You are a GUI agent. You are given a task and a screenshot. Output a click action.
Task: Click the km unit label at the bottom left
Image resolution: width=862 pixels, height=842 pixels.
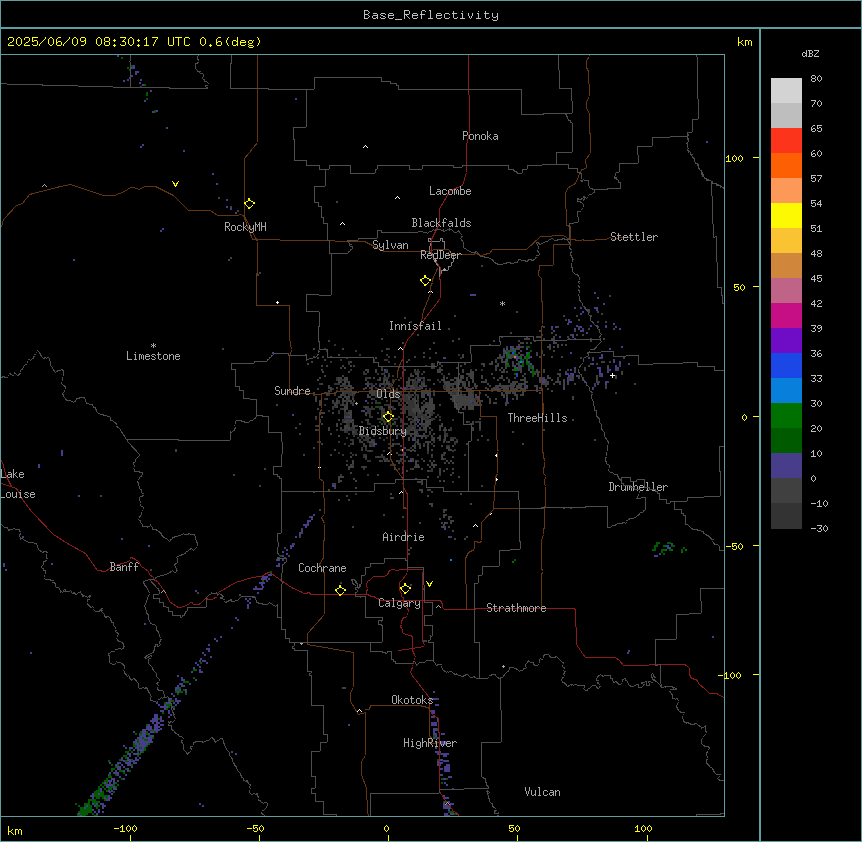click(x=15, y=831)
